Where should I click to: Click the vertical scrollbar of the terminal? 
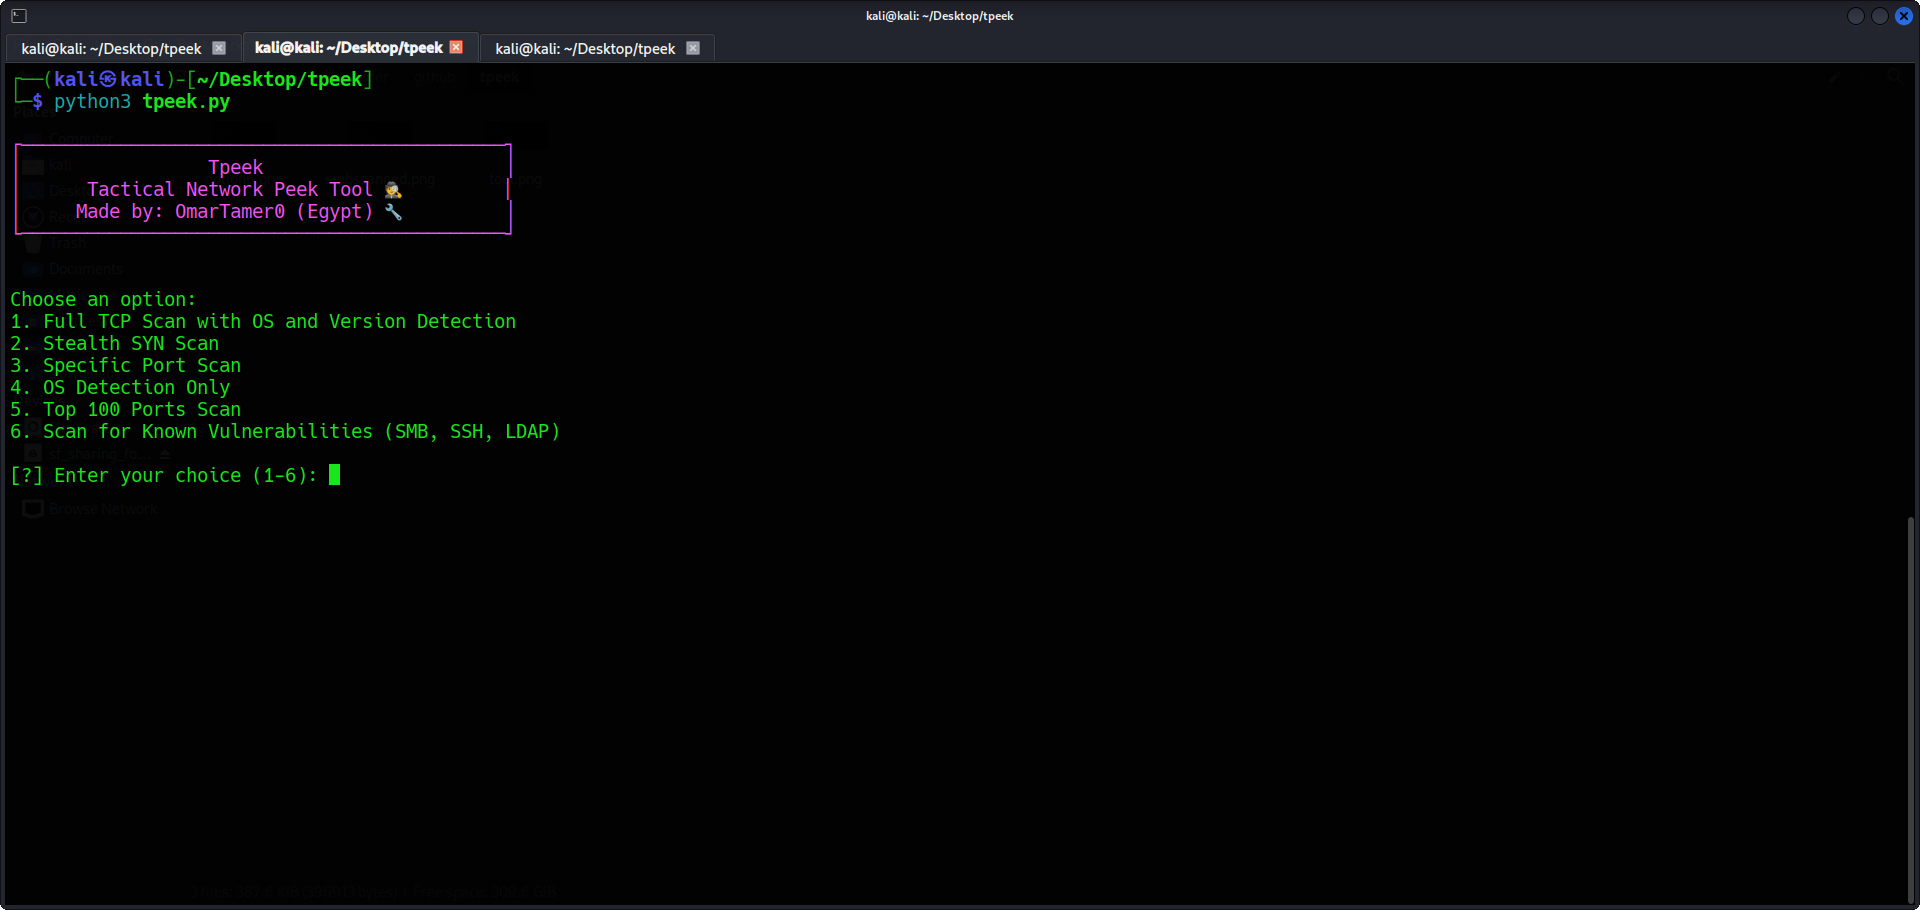click(1911, 700)
